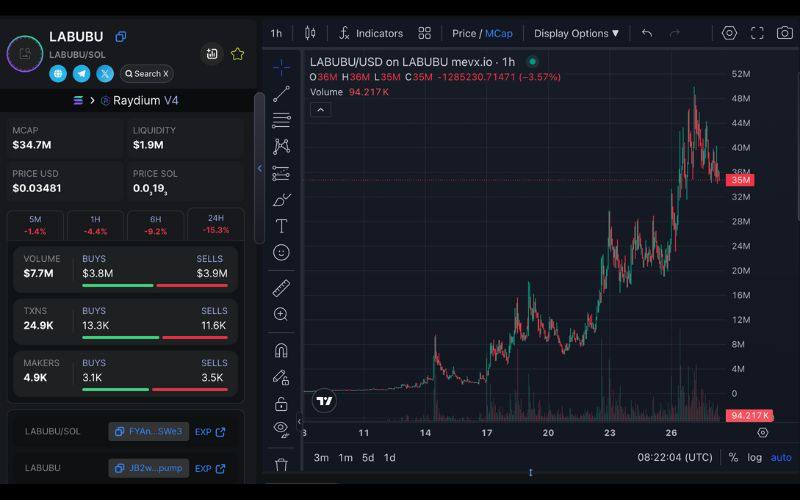Open the Indicators menu

(371, 34)
